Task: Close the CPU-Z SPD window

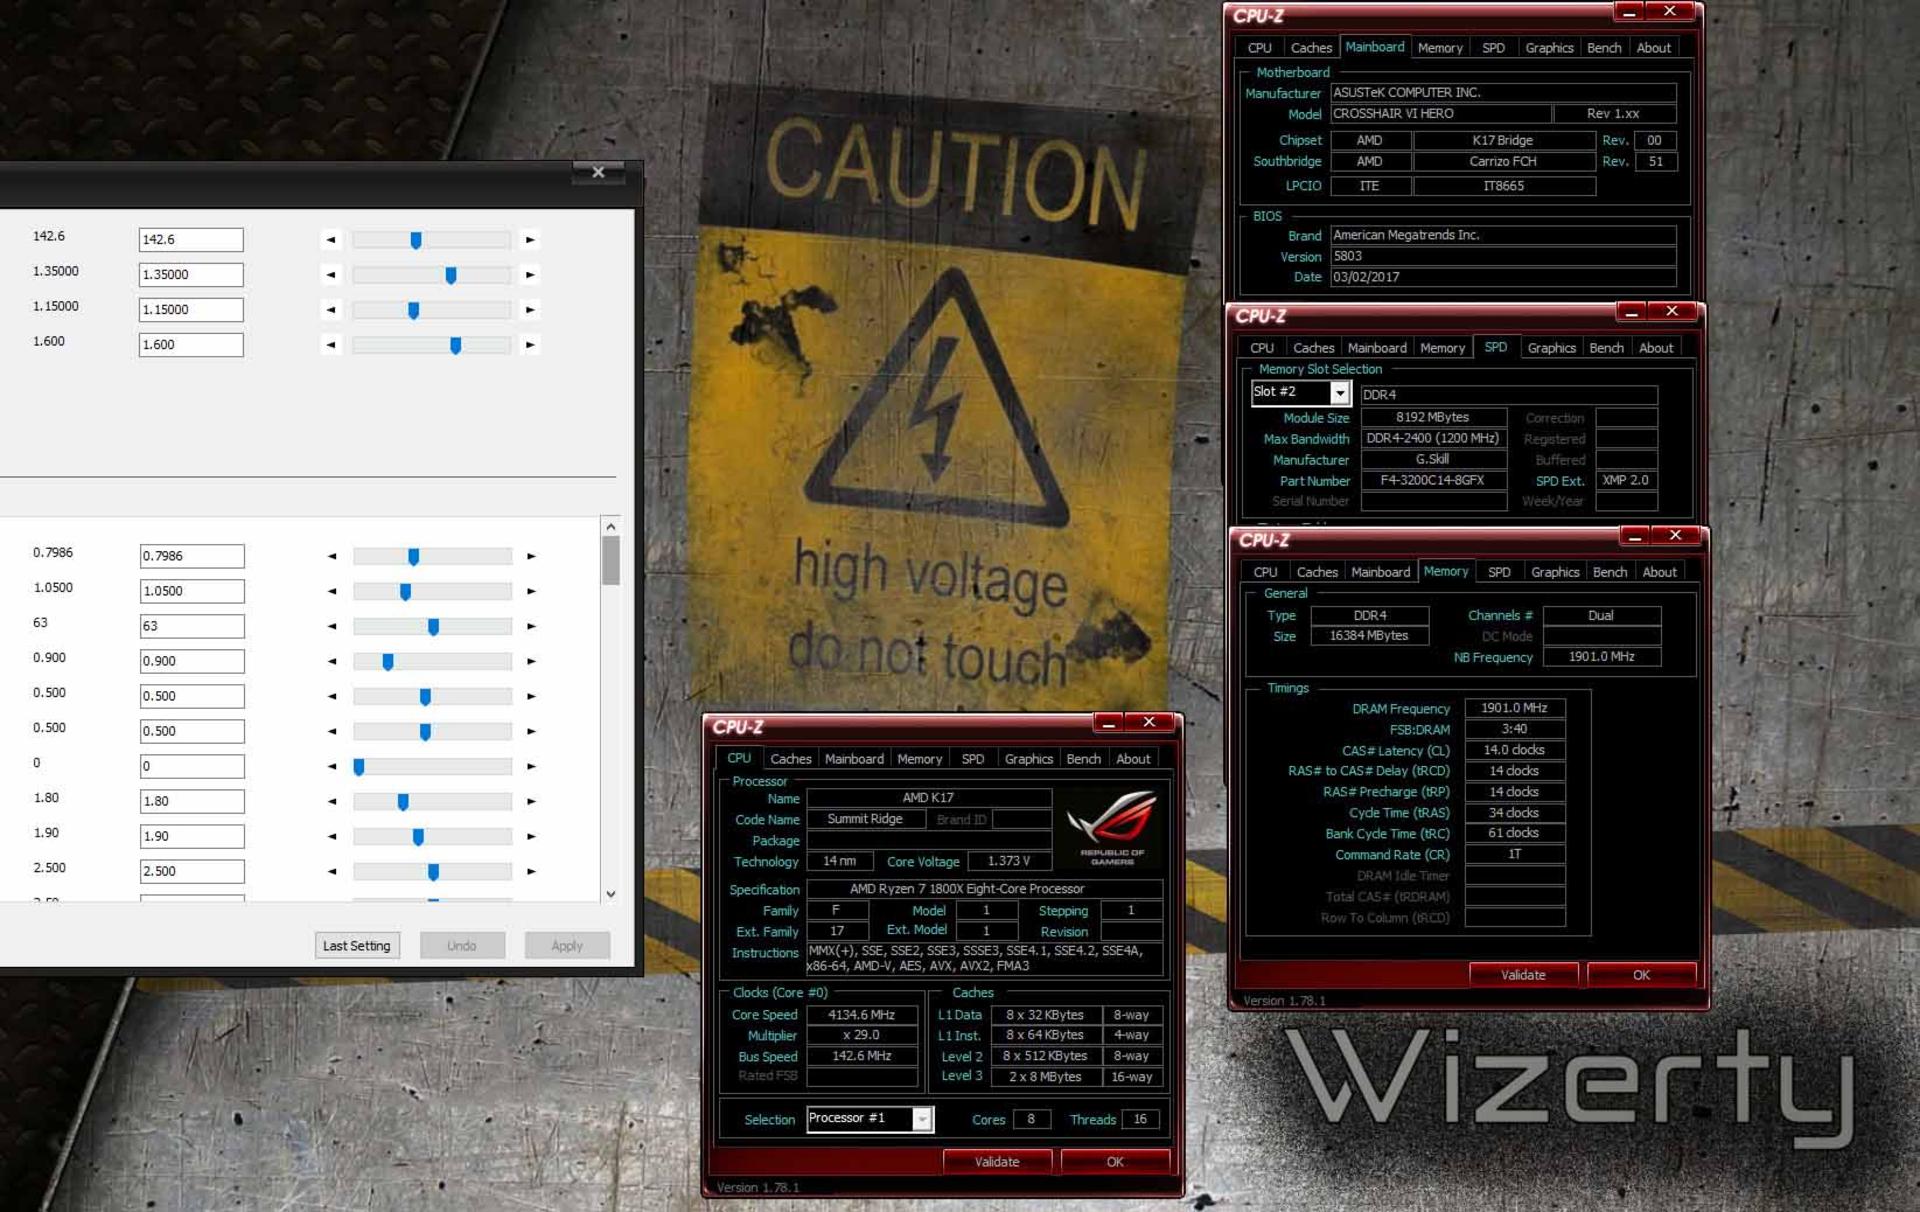Action: coord(1671,311)
